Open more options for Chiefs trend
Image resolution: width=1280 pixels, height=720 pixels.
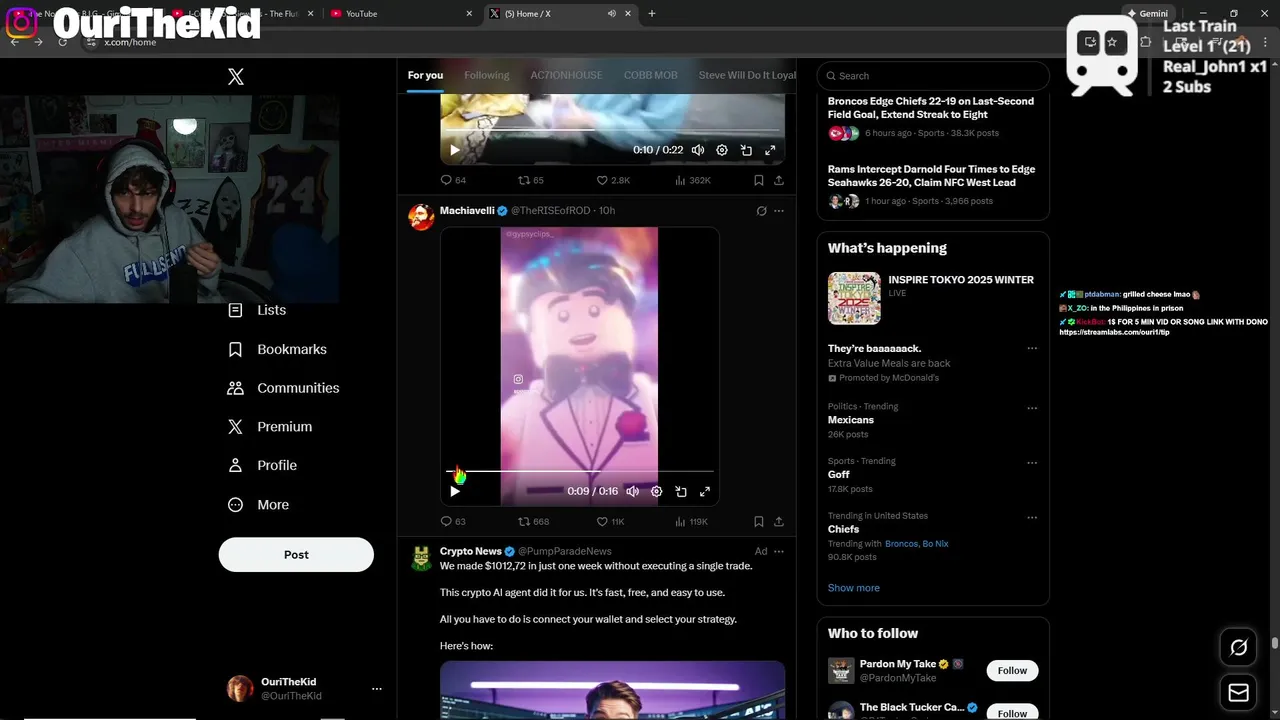click(1032, 517)
